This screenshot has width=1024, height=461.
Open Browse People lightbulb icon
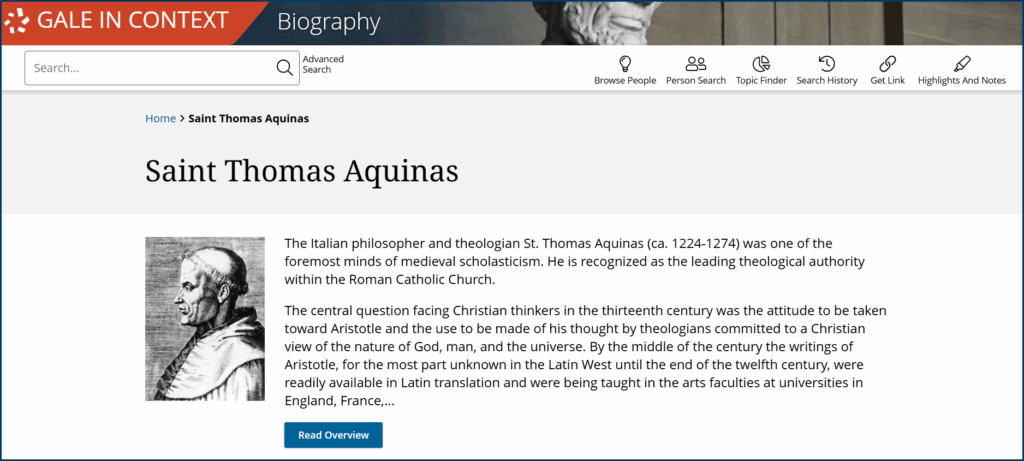(625, 64)
